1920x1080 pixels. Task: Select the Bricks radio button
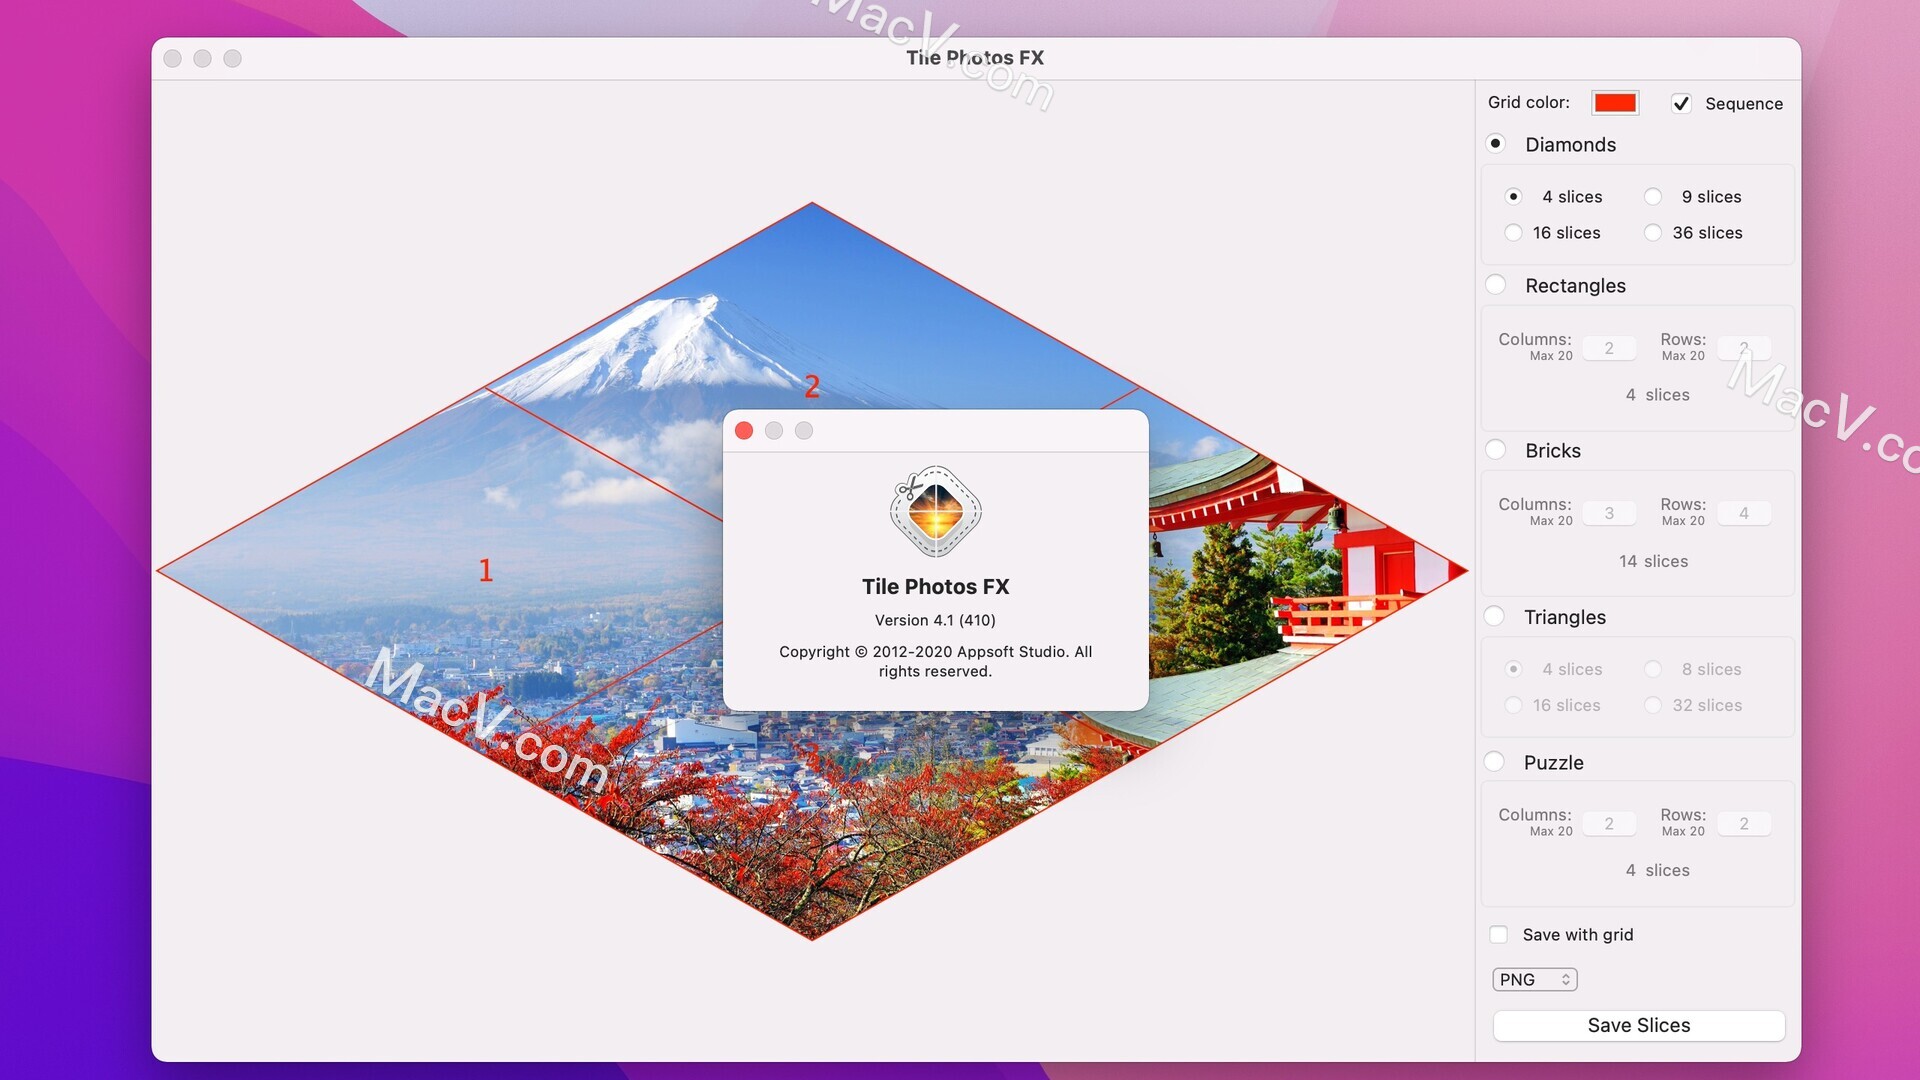coord(1496,450)
